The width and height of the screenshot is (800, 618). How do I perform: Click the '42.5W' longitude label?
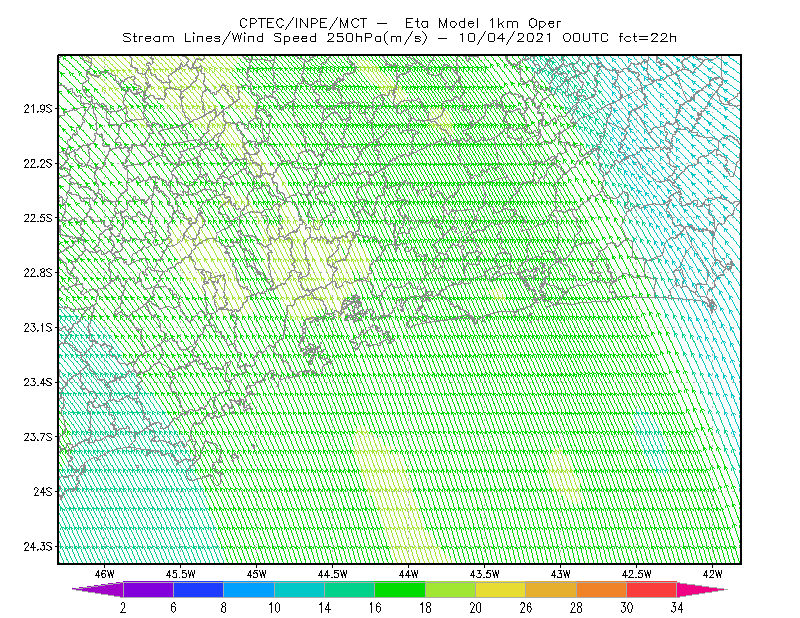pos(637,574)
